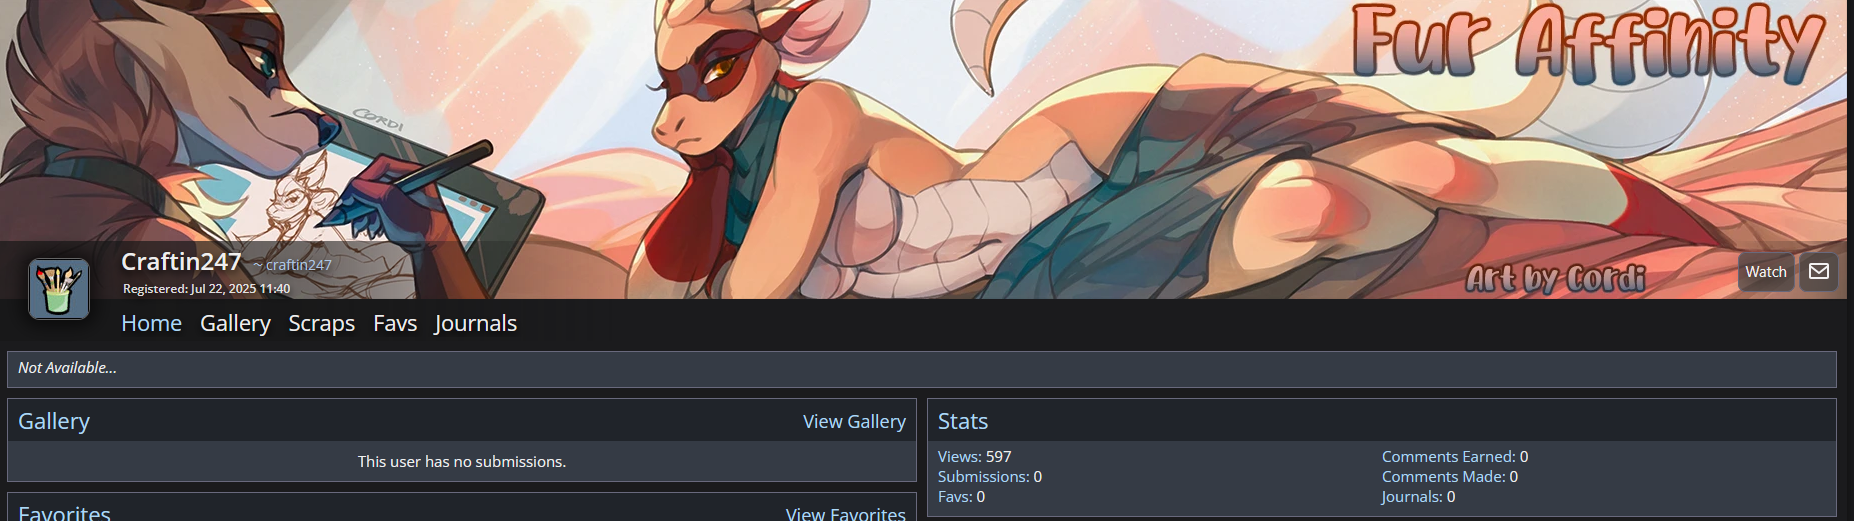Viewport: 1854px width, 521px height.
Task: Follow the View Favorites link
Action: (845, 513)
